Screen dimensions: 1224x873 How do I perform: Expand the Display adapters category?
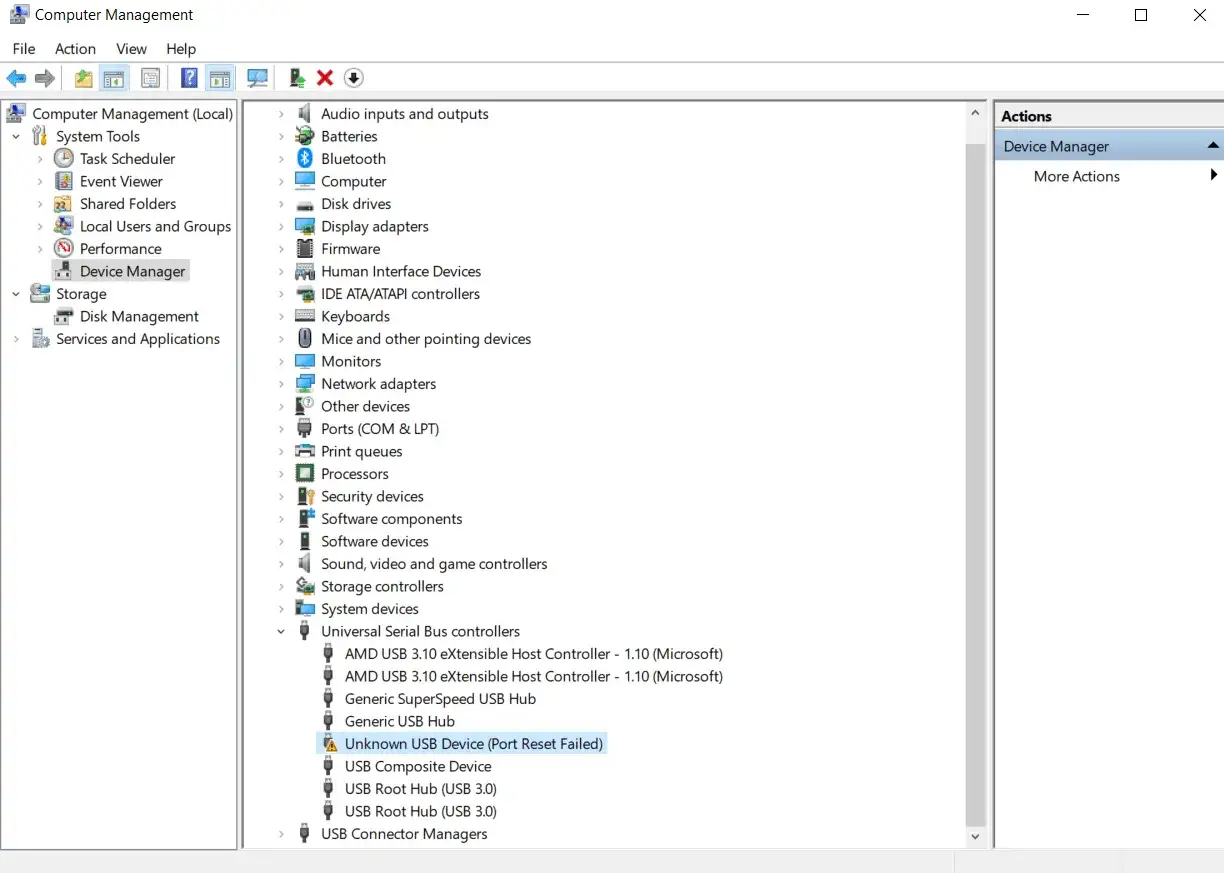click(281, 226)
